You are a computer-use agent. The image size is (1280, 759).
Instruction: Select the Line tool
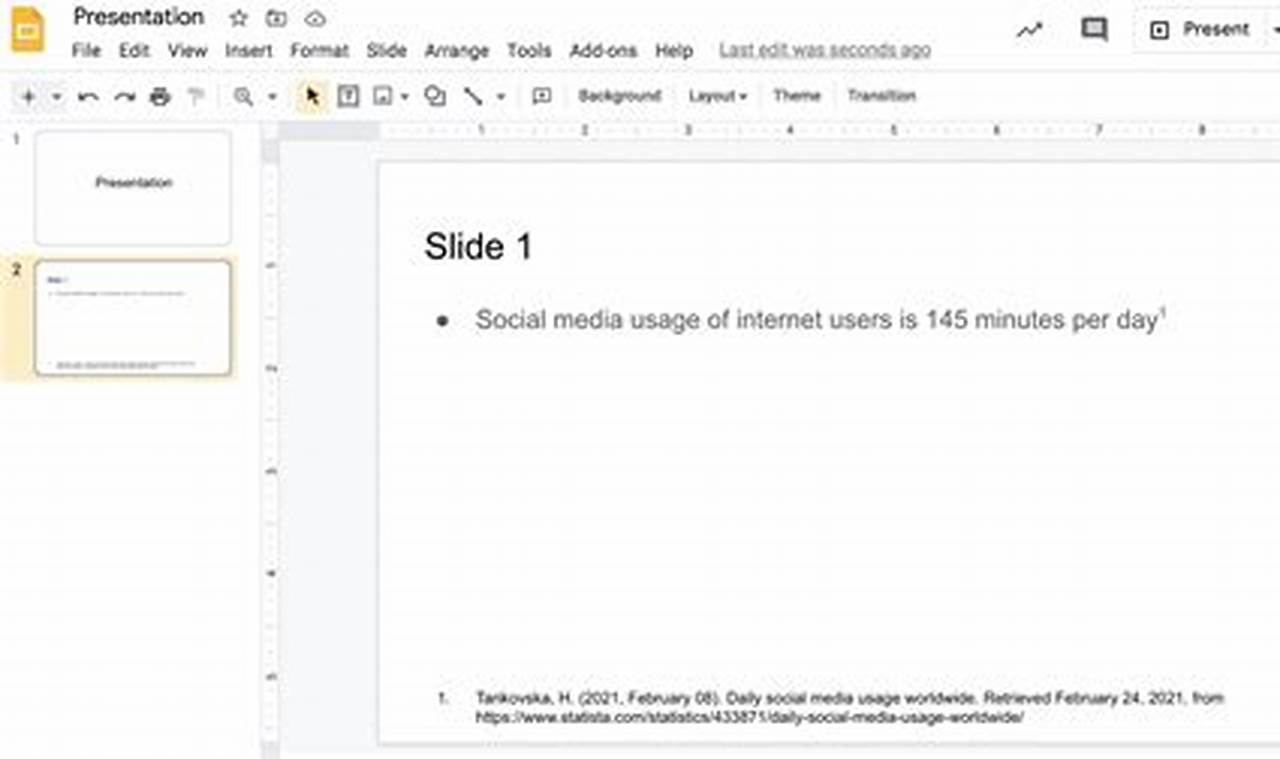tap(471, 96)
